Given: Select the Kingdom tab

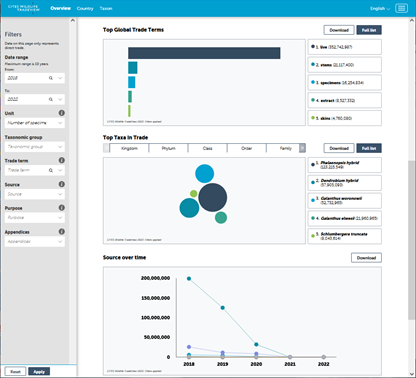Looking at the screenshot, I should point(129,148).
